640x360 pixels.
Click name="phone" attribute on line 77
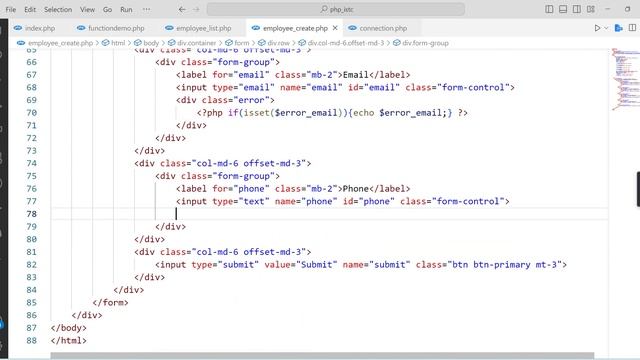[306, 201]
